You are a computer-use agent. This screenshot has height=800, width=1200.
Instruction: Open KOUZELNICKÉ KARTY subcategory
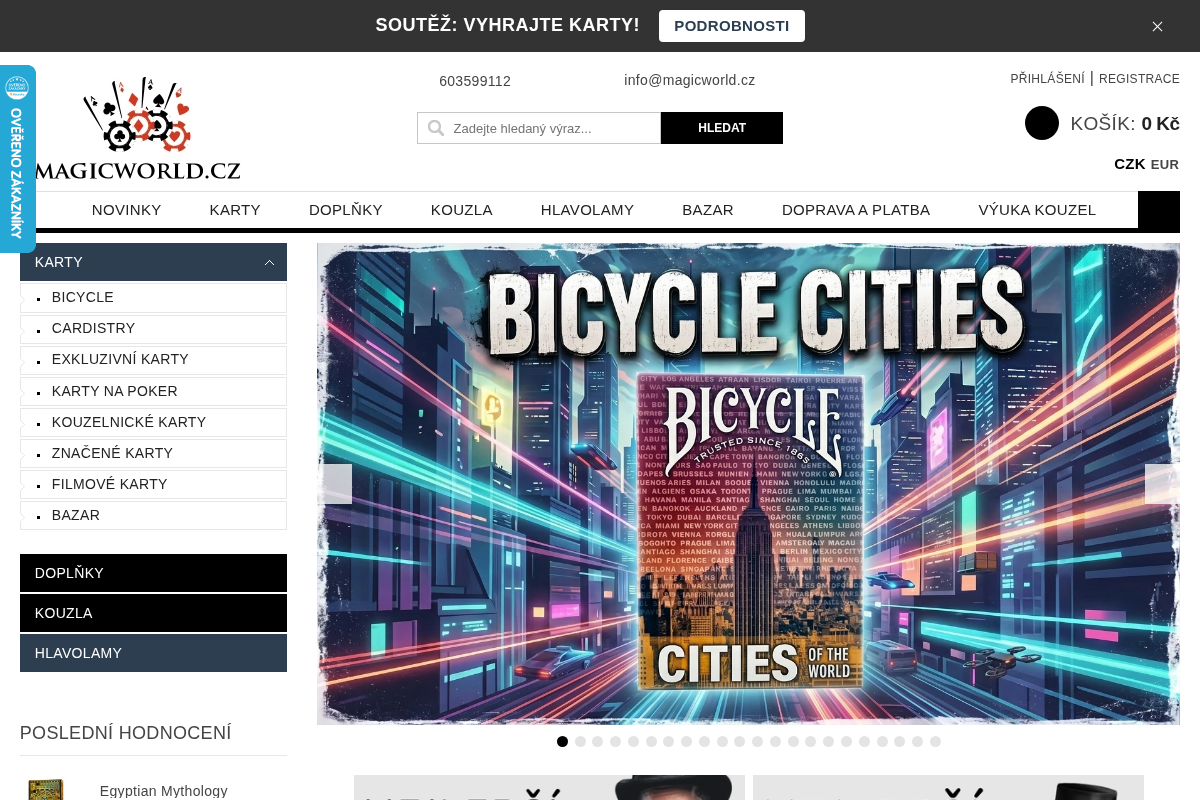pos(153,422)
